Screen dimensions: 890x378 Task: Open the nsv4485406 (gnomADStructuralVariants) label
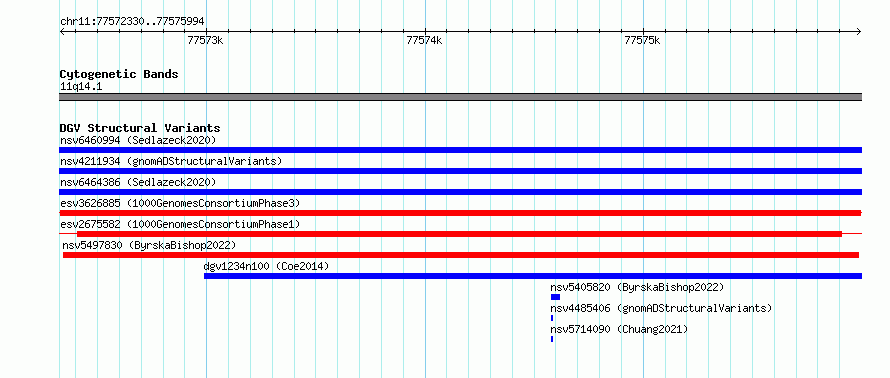pyautogui.click(x=661, y=308)
